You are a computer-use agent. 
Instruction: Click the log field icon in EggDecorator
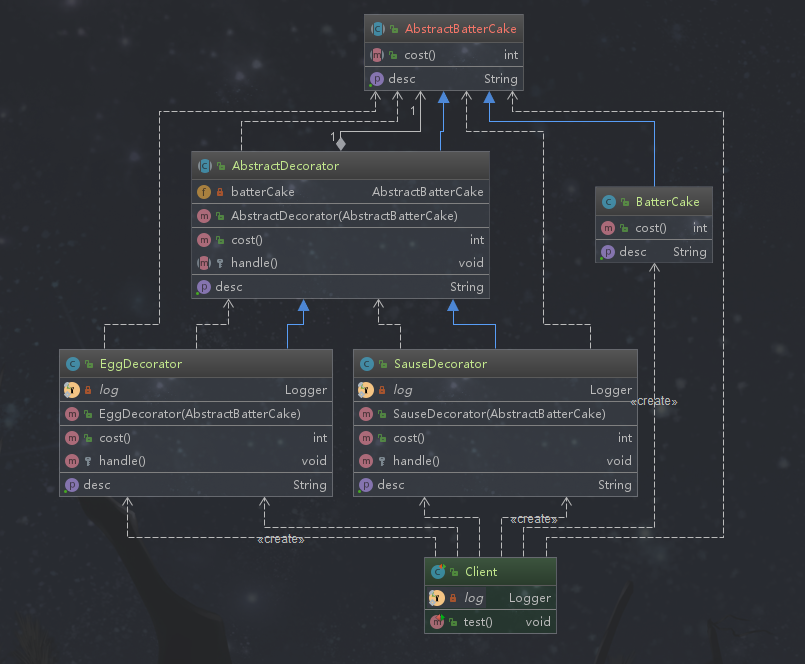pos(72,390)
